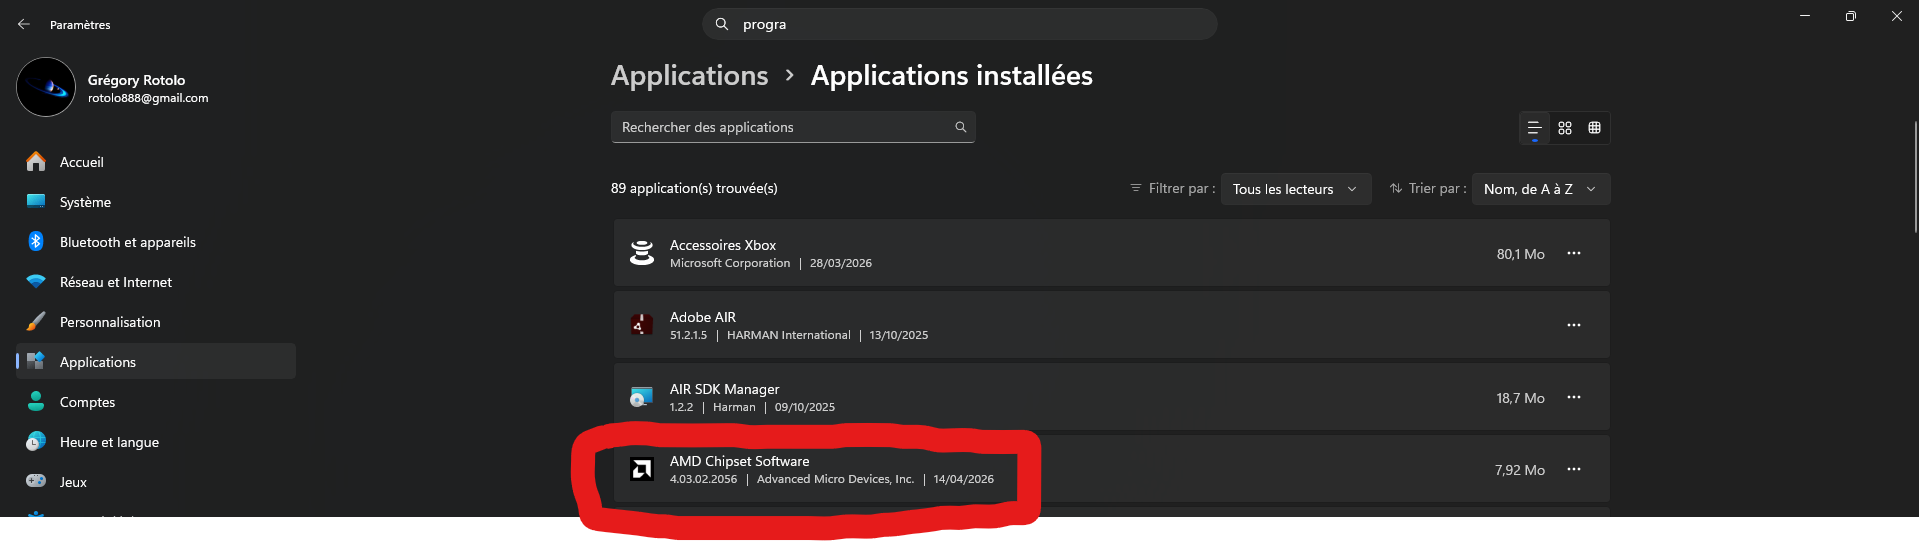Open the more options menu for Adobe AIR
This screenshot has width=1919, height=541.
pos(1574,326)
